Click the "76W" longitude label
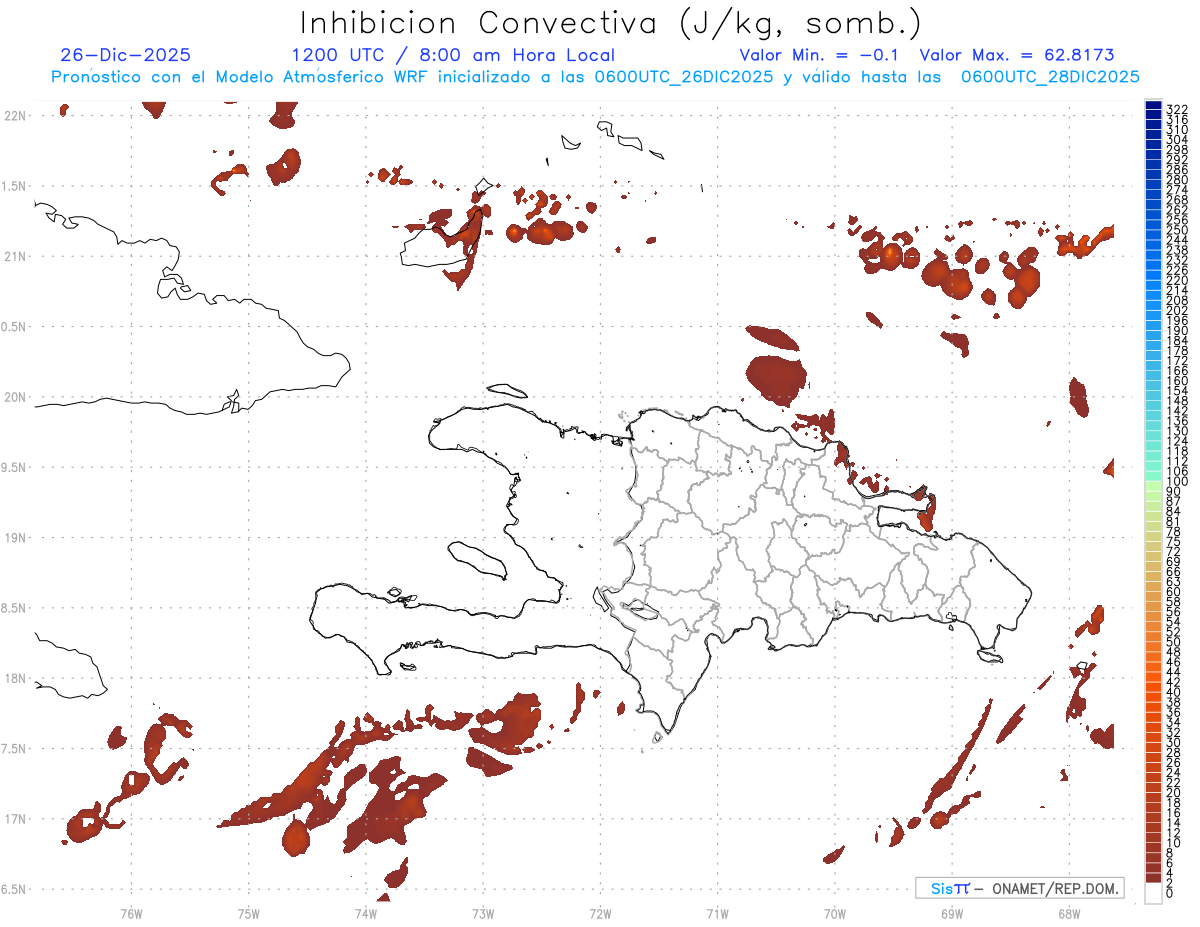 131,913
